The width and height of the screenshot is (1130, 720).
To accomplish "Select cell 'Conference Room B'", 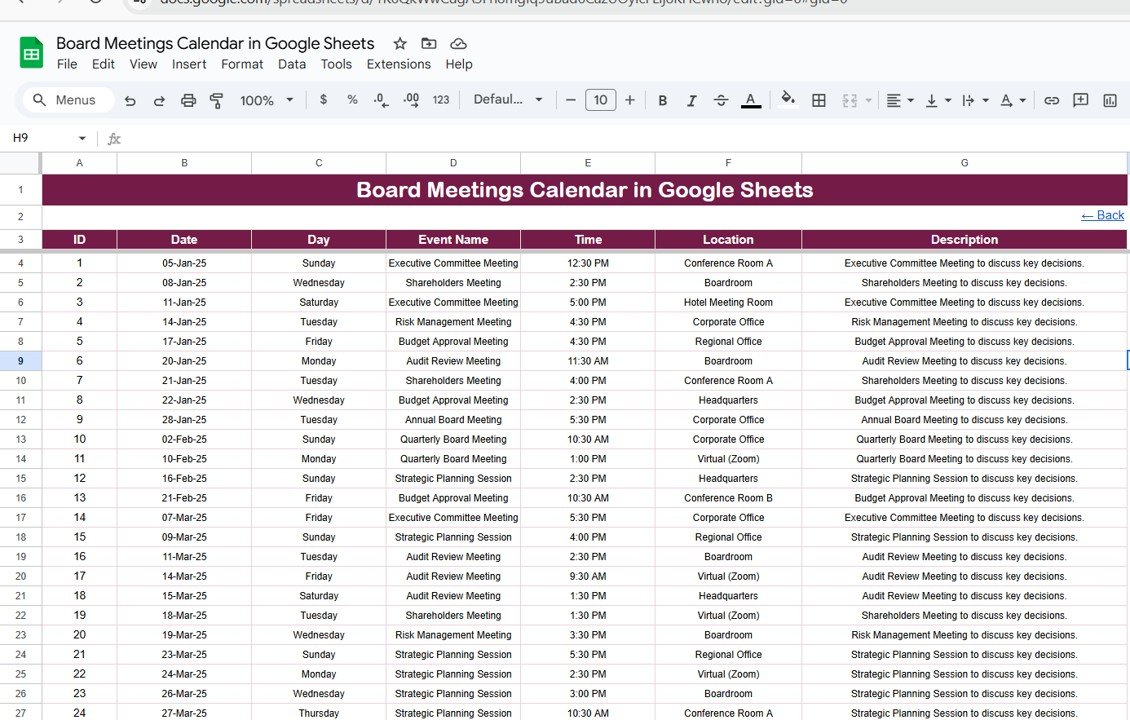I will tap(728, 498).
